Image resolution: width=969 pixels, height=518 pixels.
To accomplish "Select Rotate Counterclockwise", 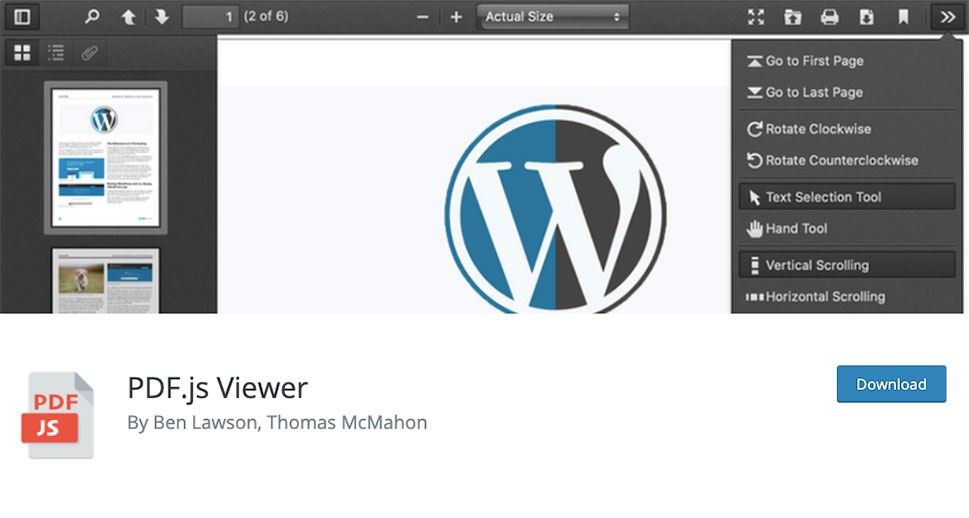I will 847,161.
